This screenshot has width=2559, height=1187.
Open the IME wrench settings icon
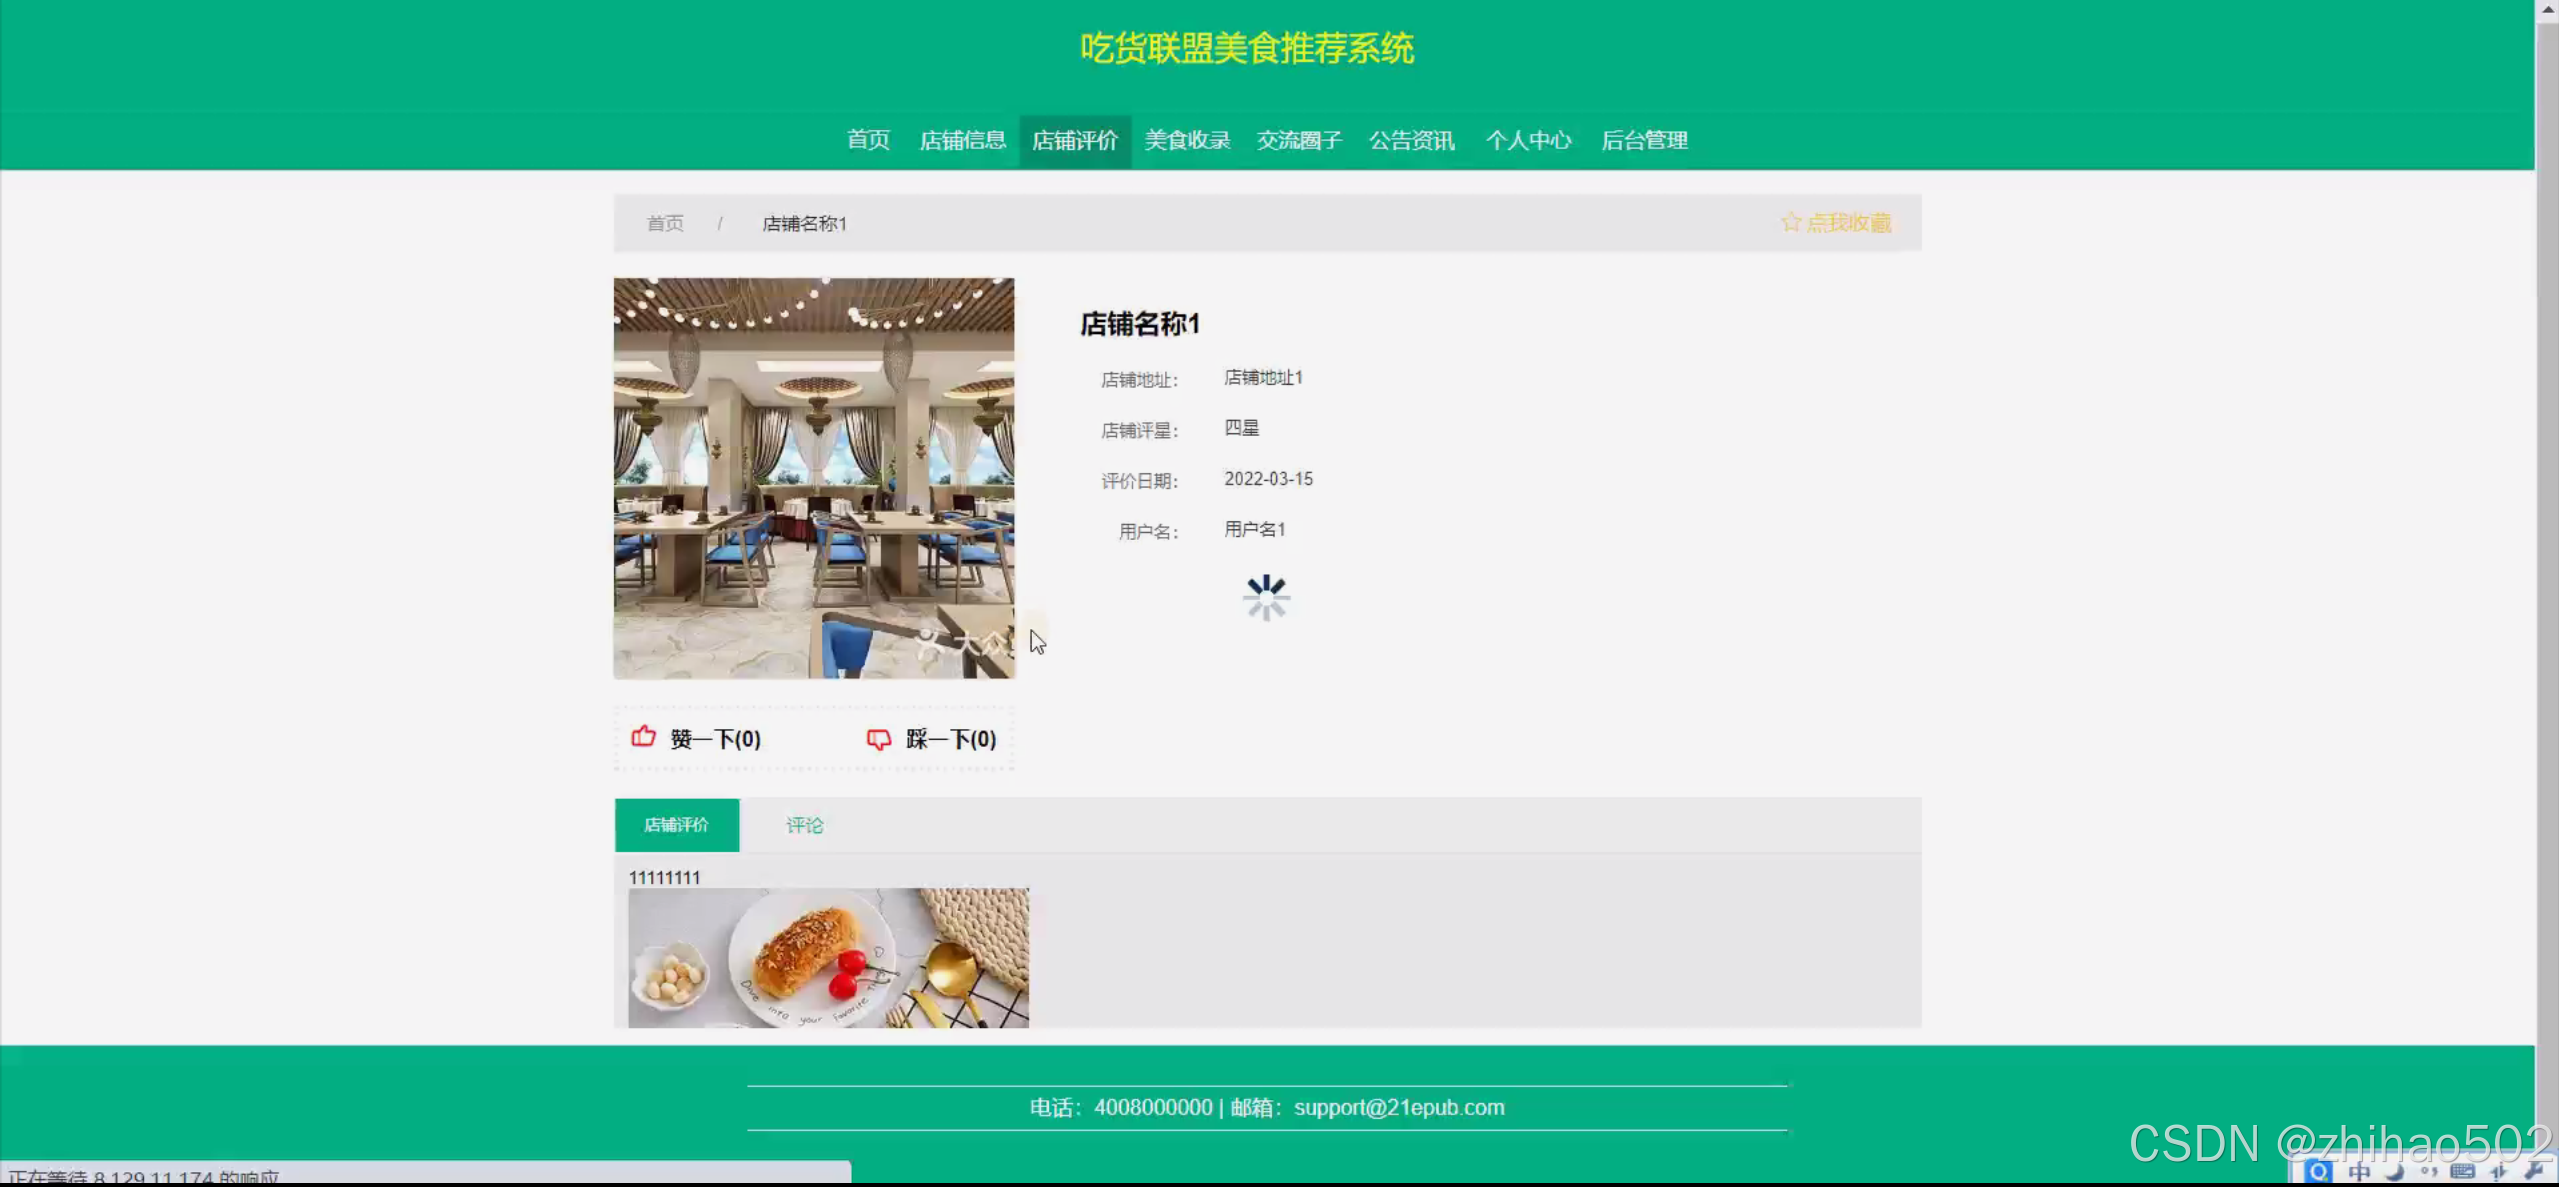pyautogui.click(x=2533, y=1171)
